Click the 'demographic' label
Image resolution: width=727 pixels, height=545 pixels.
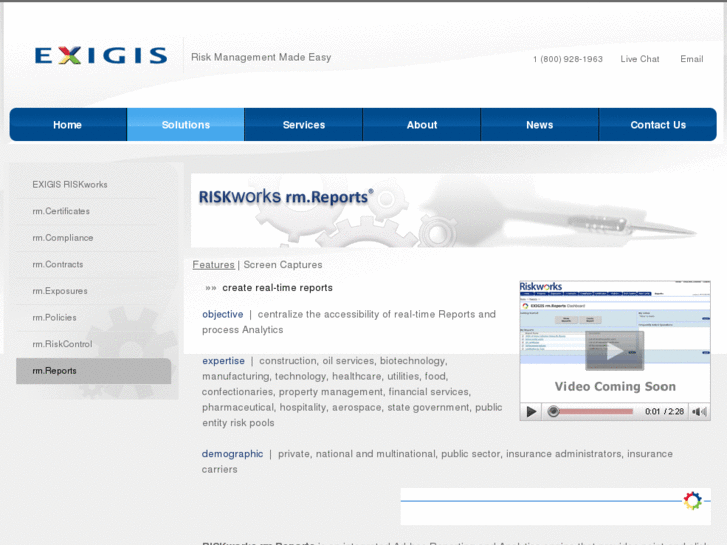[x=232, y=454]
